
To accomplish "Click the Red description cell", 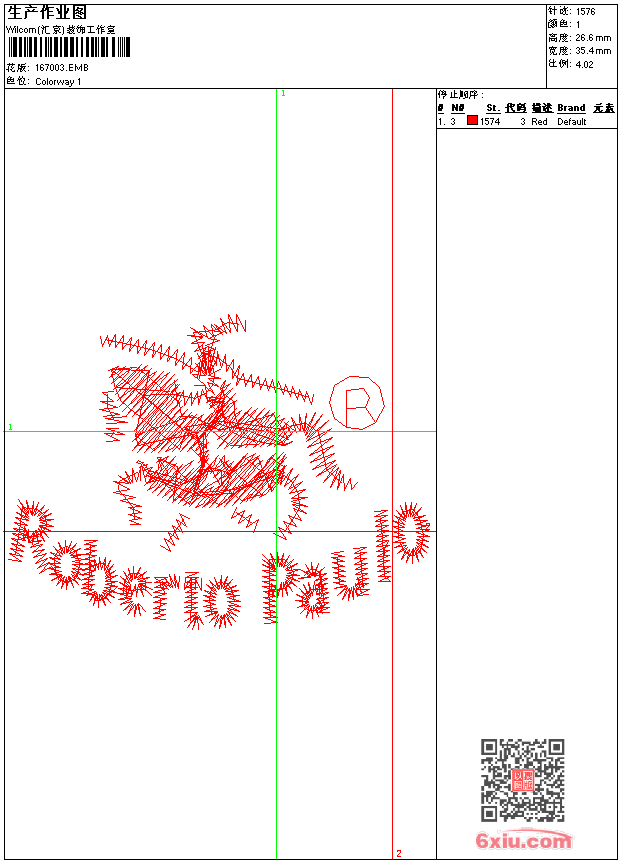I will [539, 122].
